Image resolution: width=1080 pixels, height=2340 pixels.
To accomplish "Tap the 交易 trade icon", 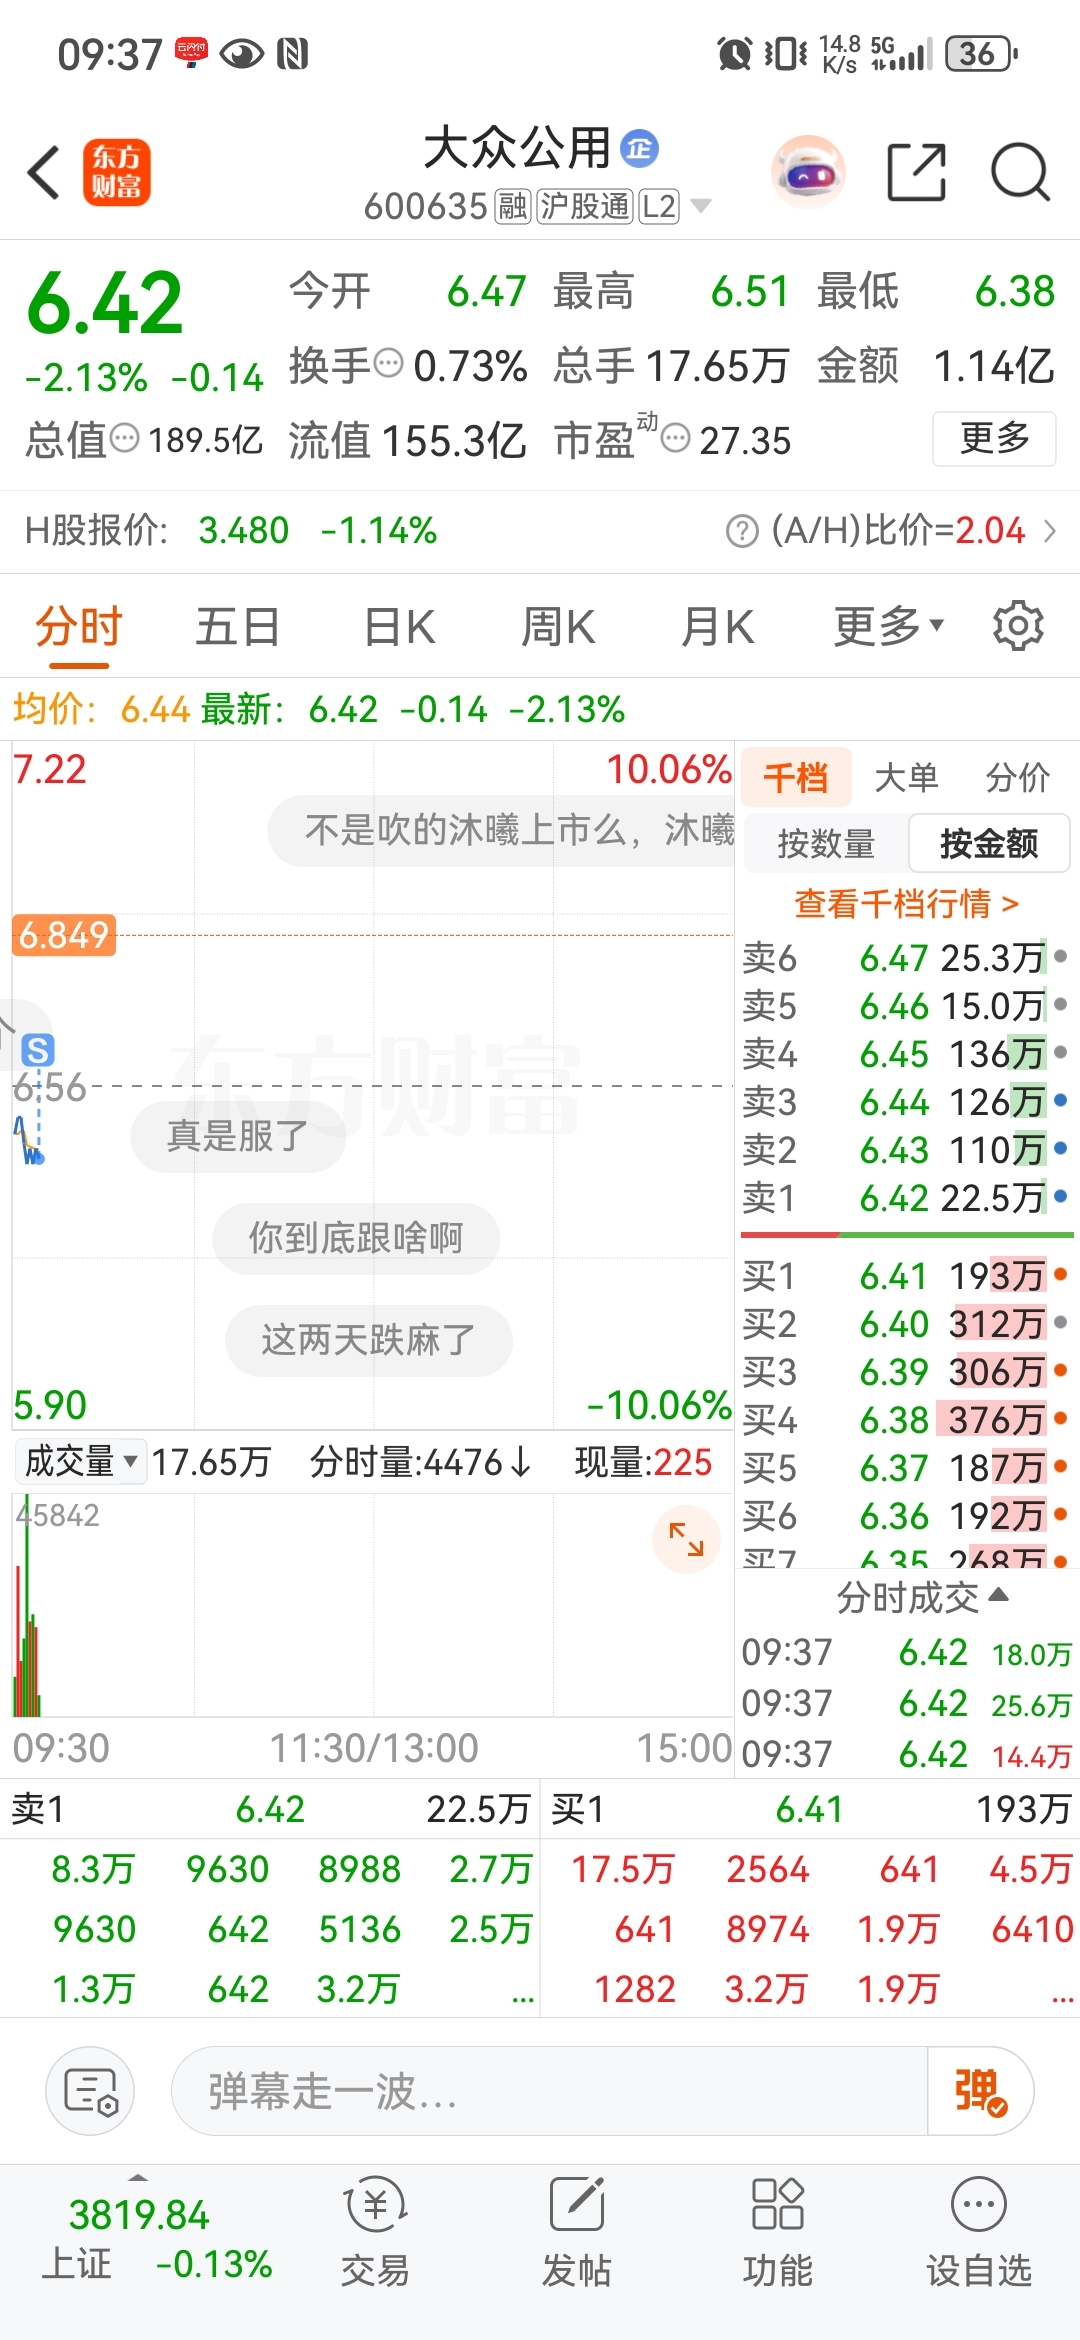I will click(x=376, y=2232).
